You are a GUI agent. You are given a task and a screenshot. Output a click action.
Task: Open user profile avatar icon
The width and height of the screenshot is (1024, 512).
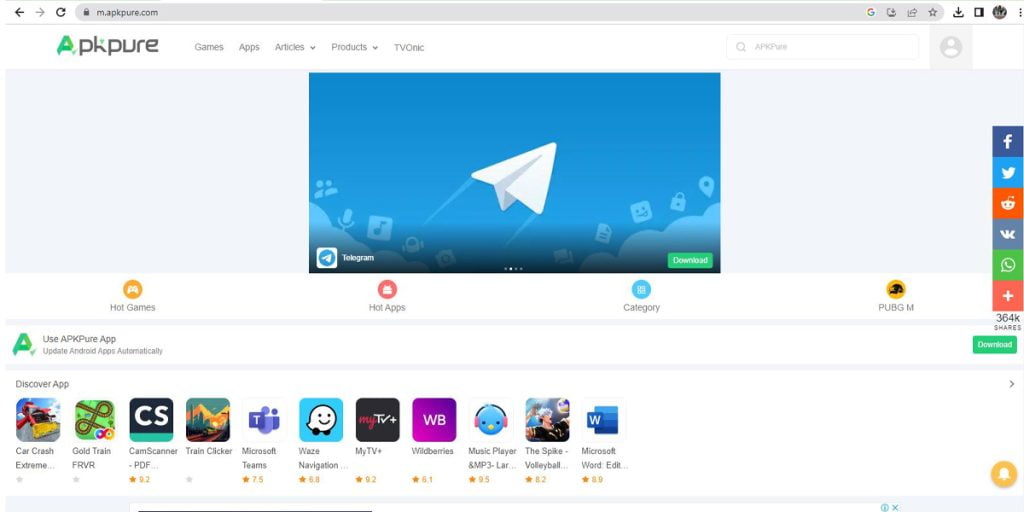951,47
